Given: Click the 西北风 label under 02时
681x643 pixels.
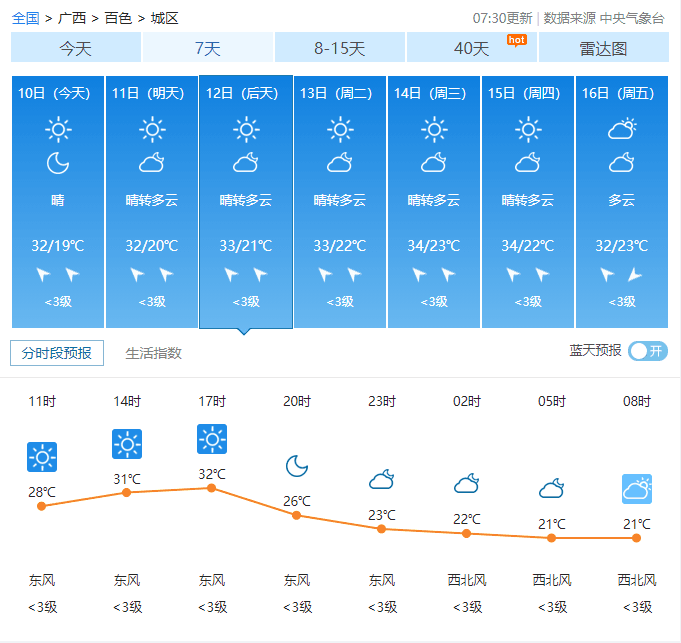Looking at the screenshot, I should (x=467, y=580).
